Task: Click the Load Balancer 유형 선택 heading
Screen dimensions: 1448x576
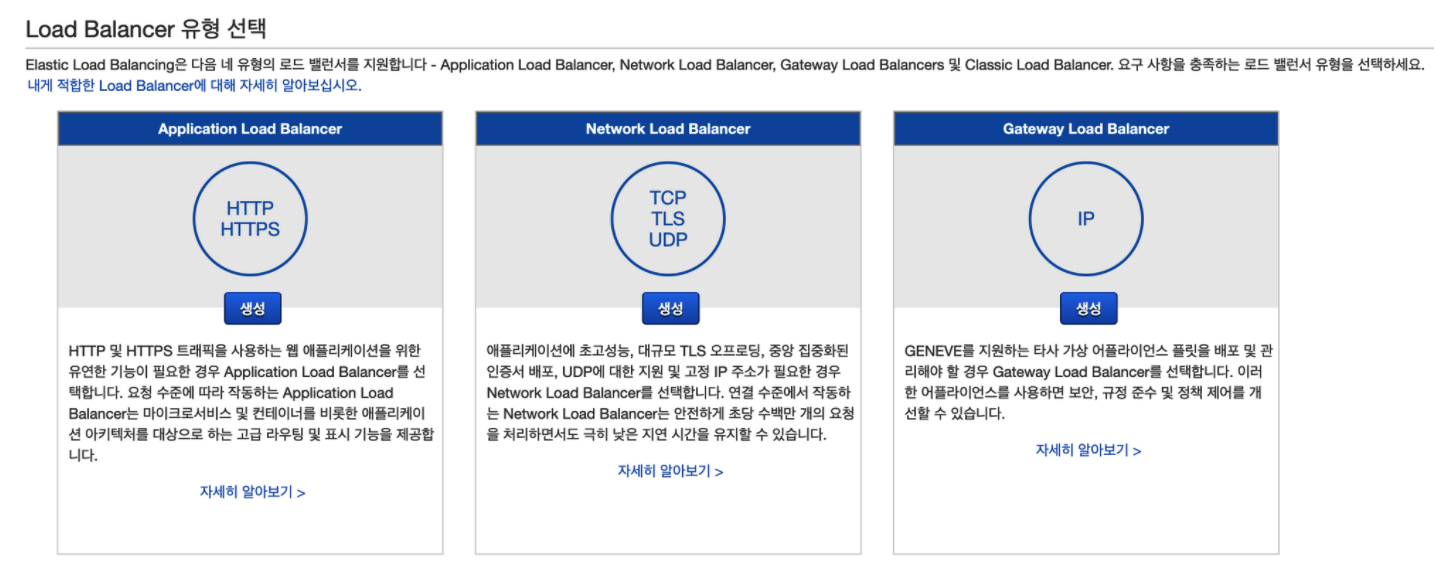Action: click(x=146, y=28)
